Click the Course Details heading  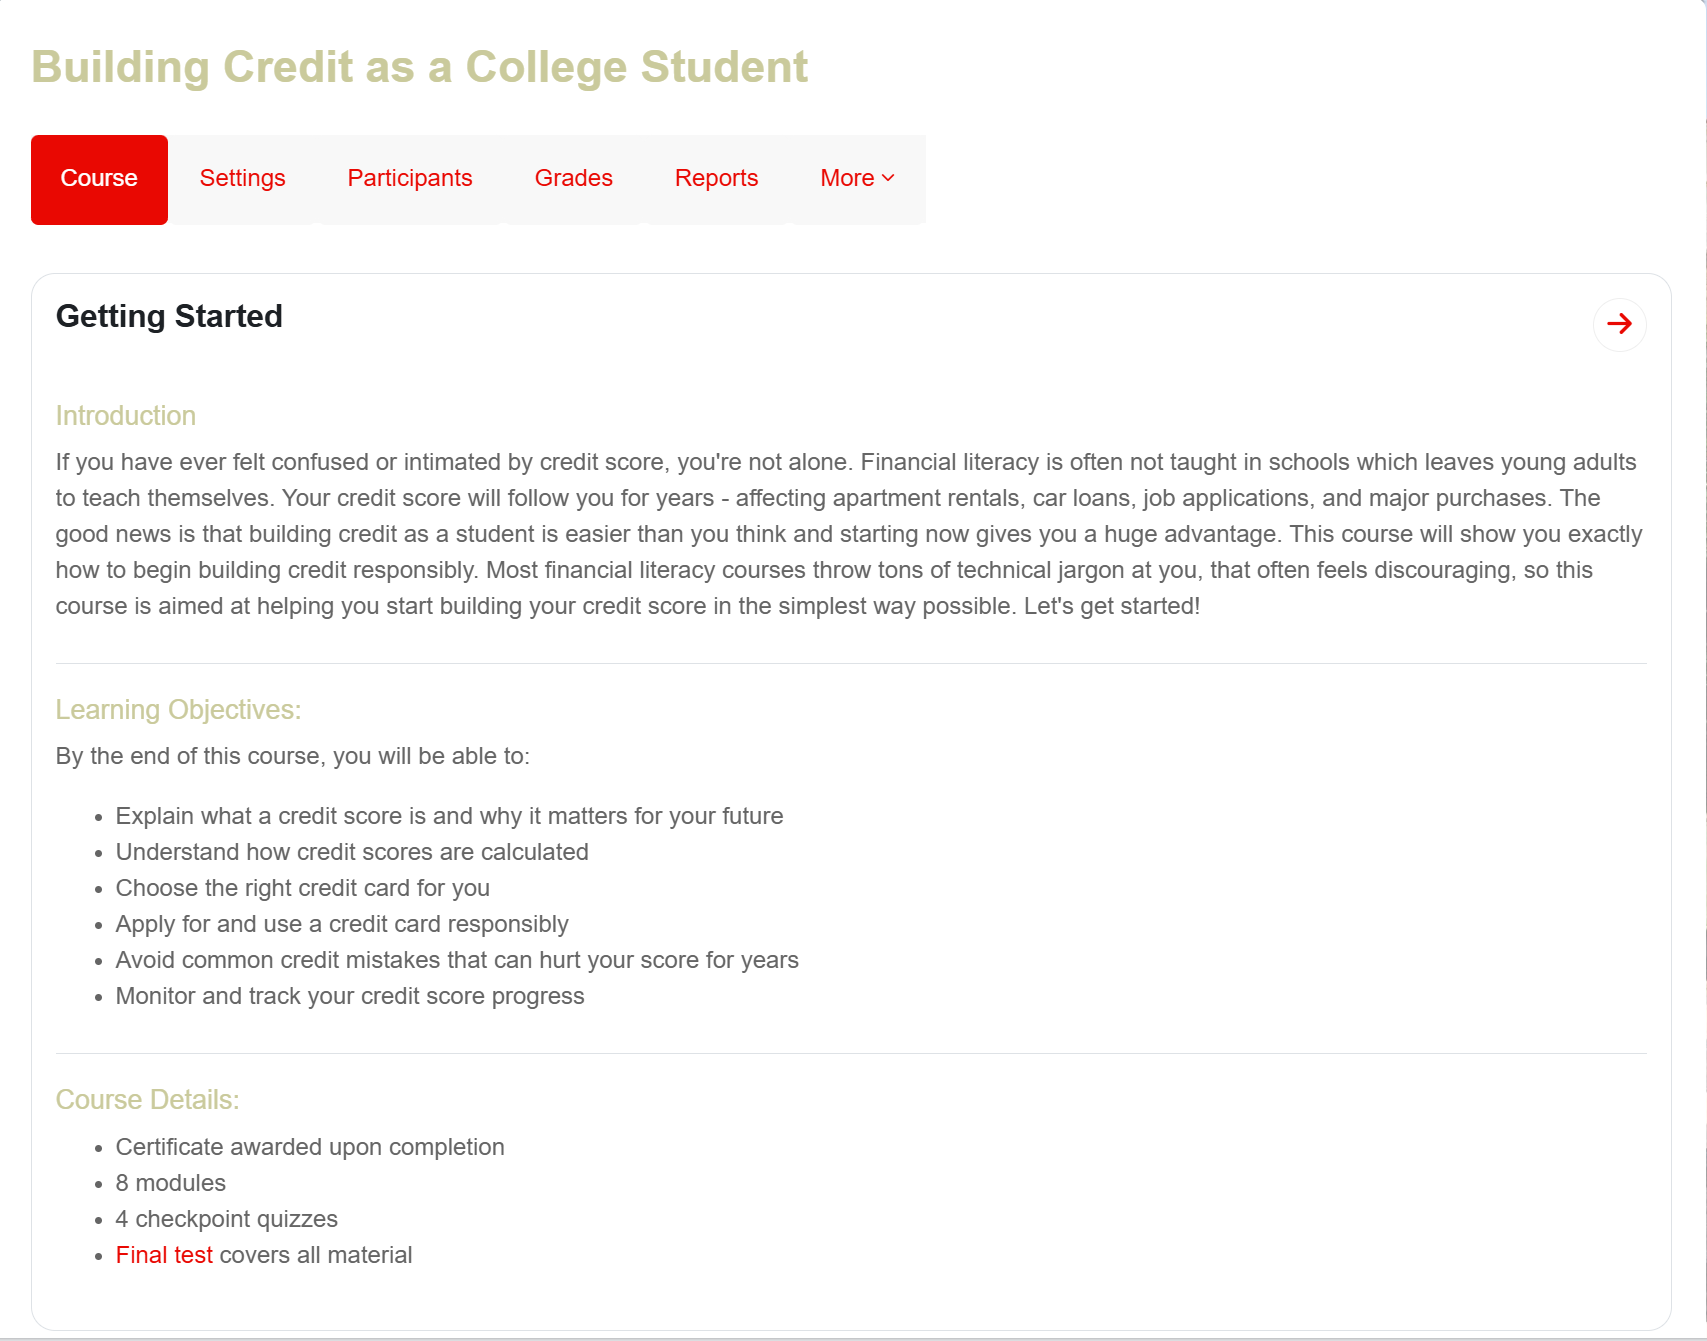pyautogui.click(x=147, y=1100)
